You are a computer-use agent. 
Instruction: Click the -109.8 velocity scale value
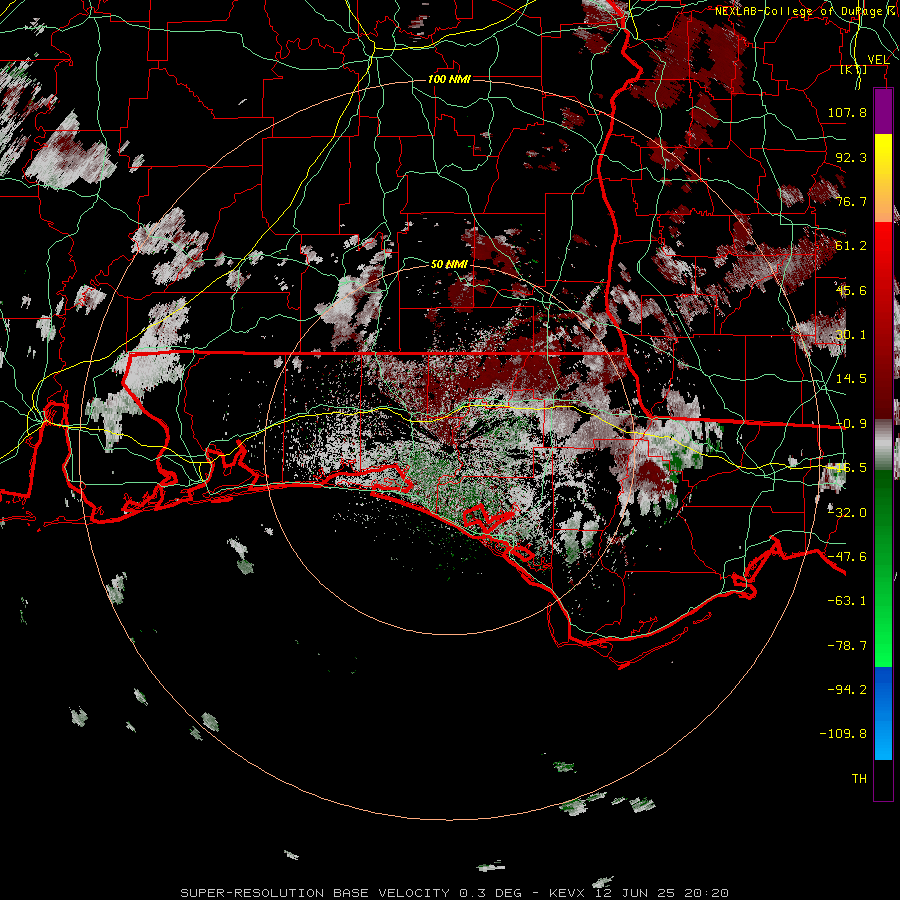coord(843,734)
